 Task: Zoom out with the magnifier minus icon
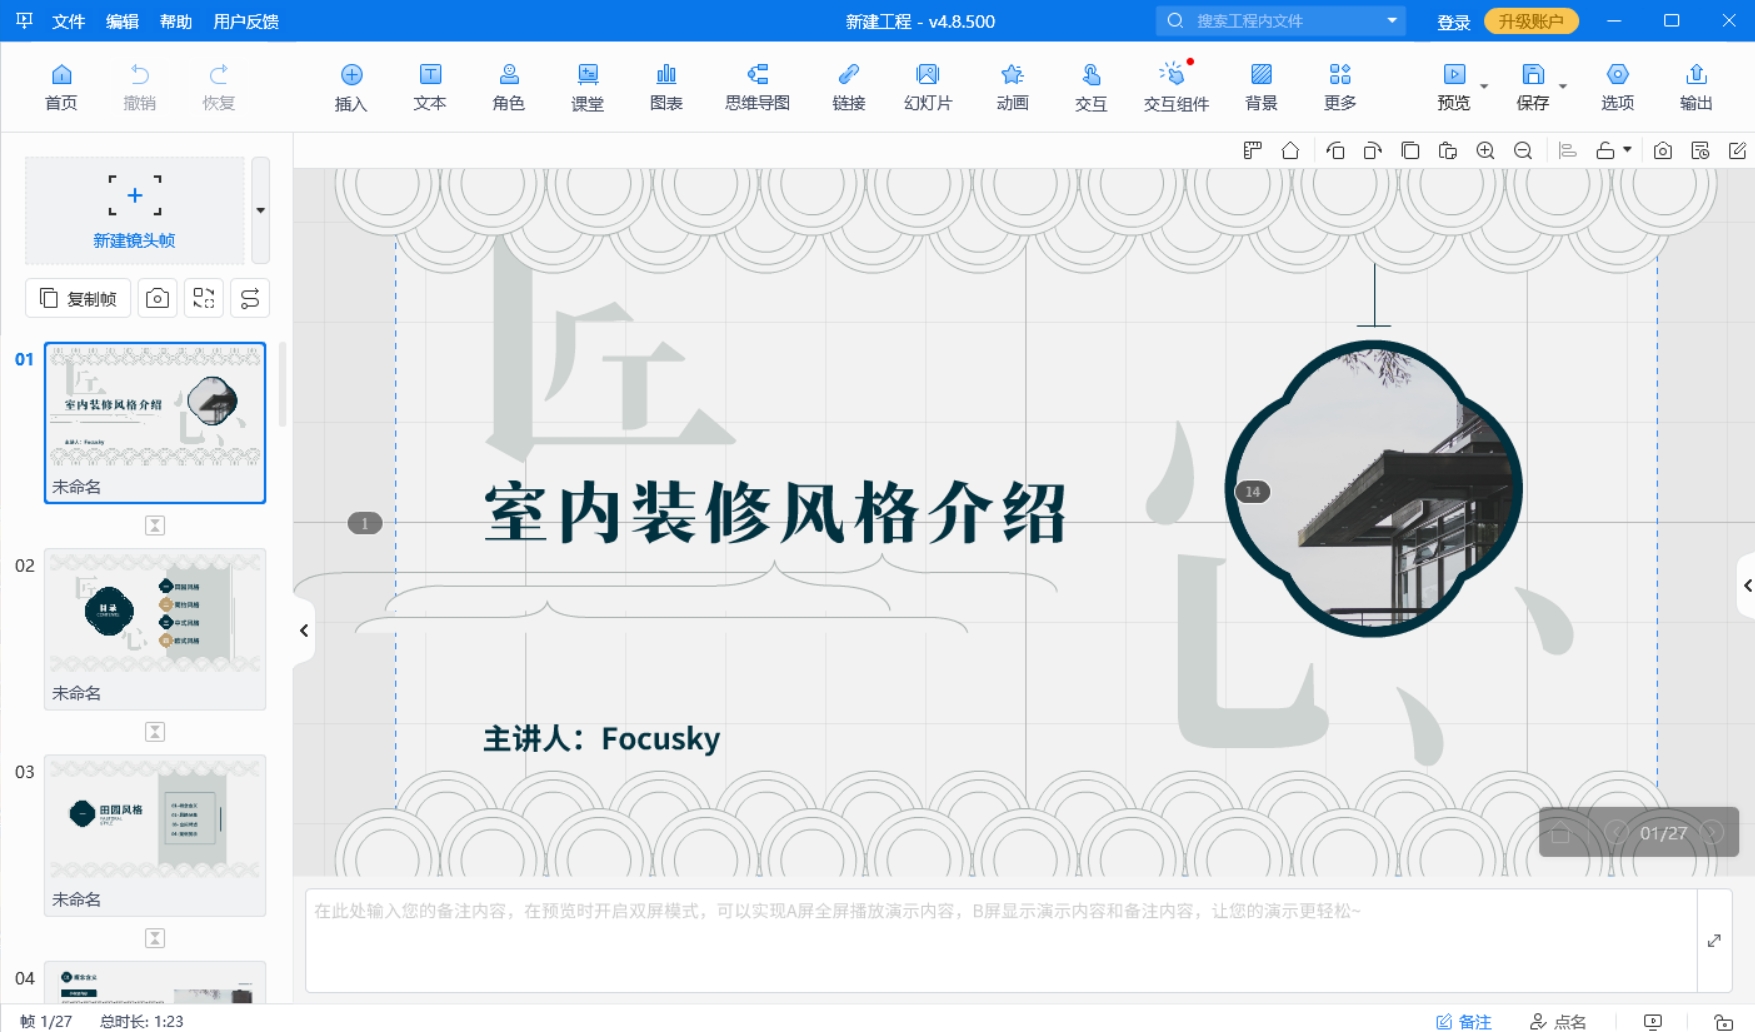click(1523, 150)
